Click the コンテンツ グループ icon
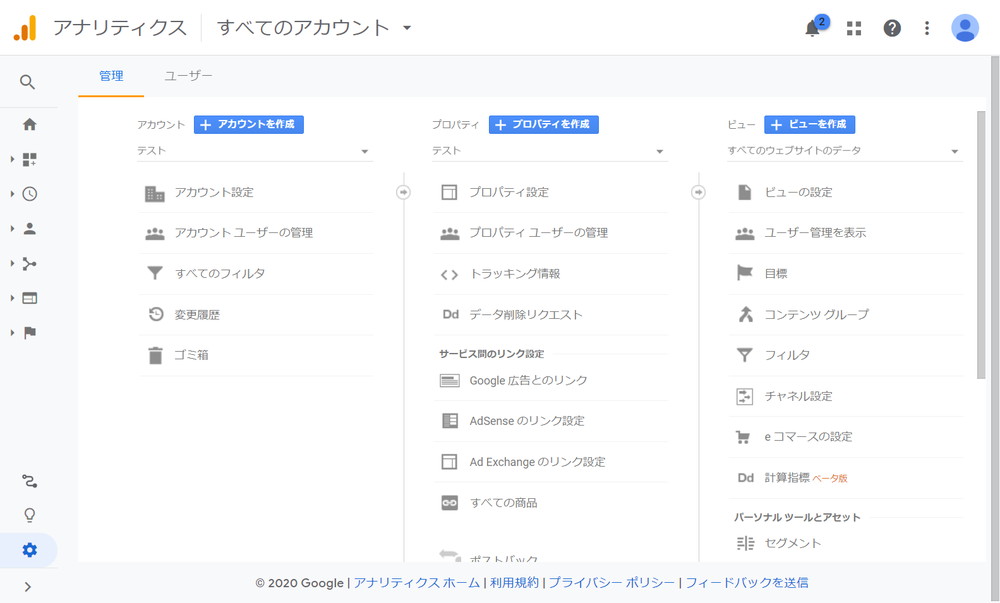The height and width of the screenshot is (603, 1000). coord(746,314)
